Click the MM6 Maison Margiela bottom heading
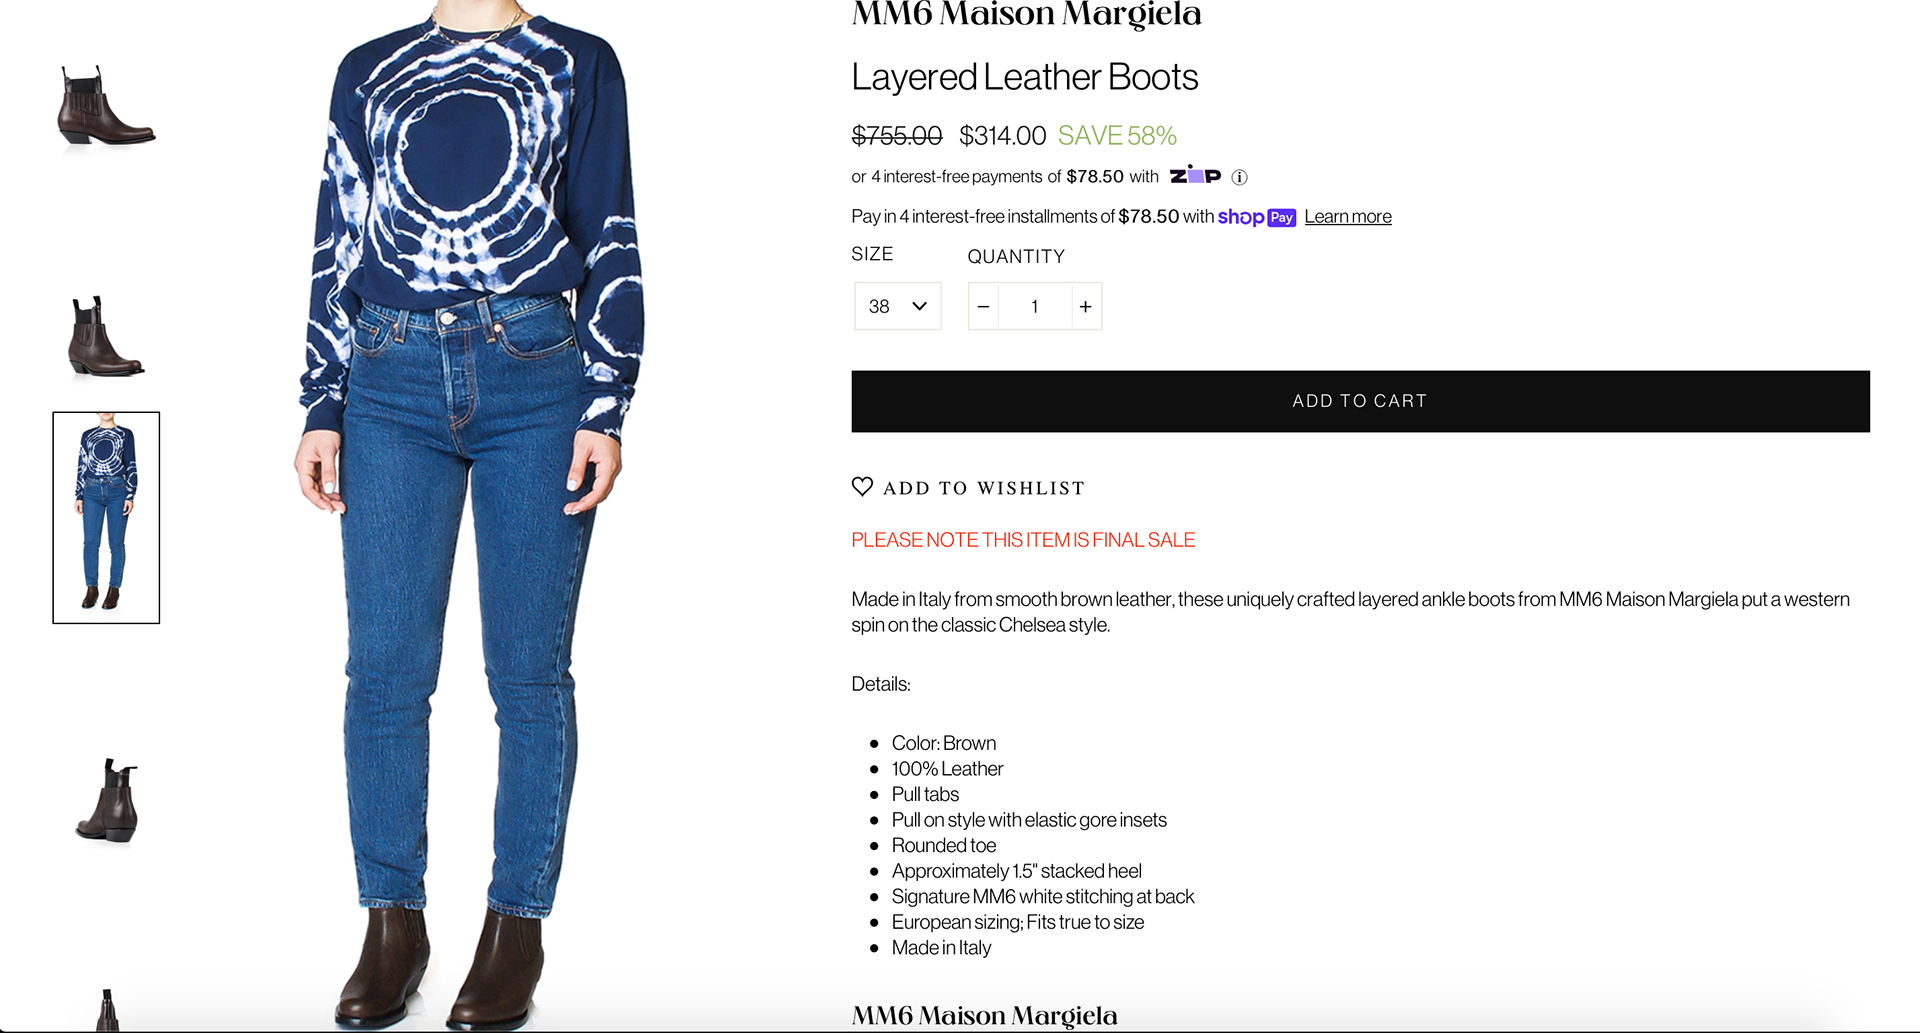This screenshot has height=1033, width=1920. coord(984,1016)
